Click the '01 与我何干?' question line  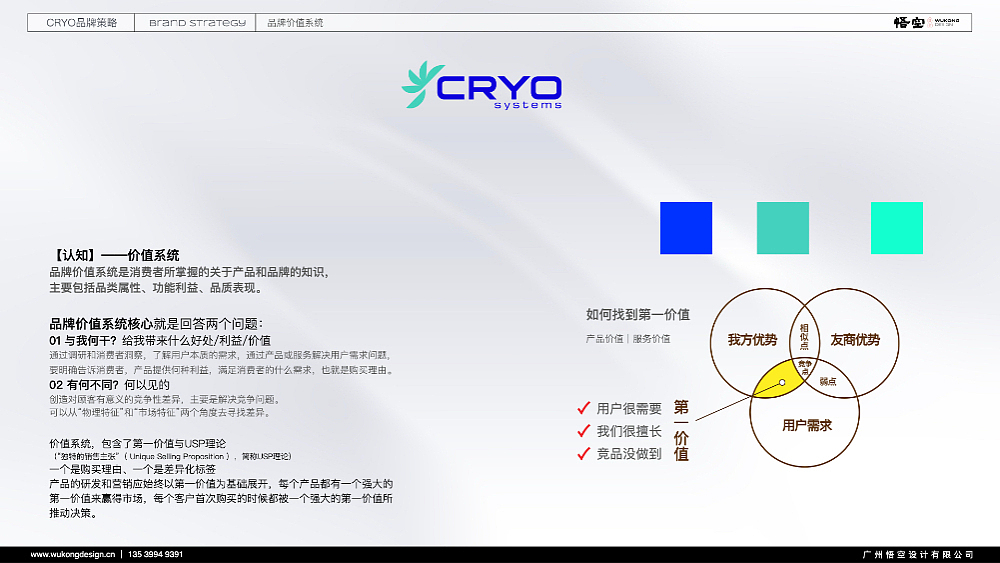pyautogui.click(x=160, y=340)
